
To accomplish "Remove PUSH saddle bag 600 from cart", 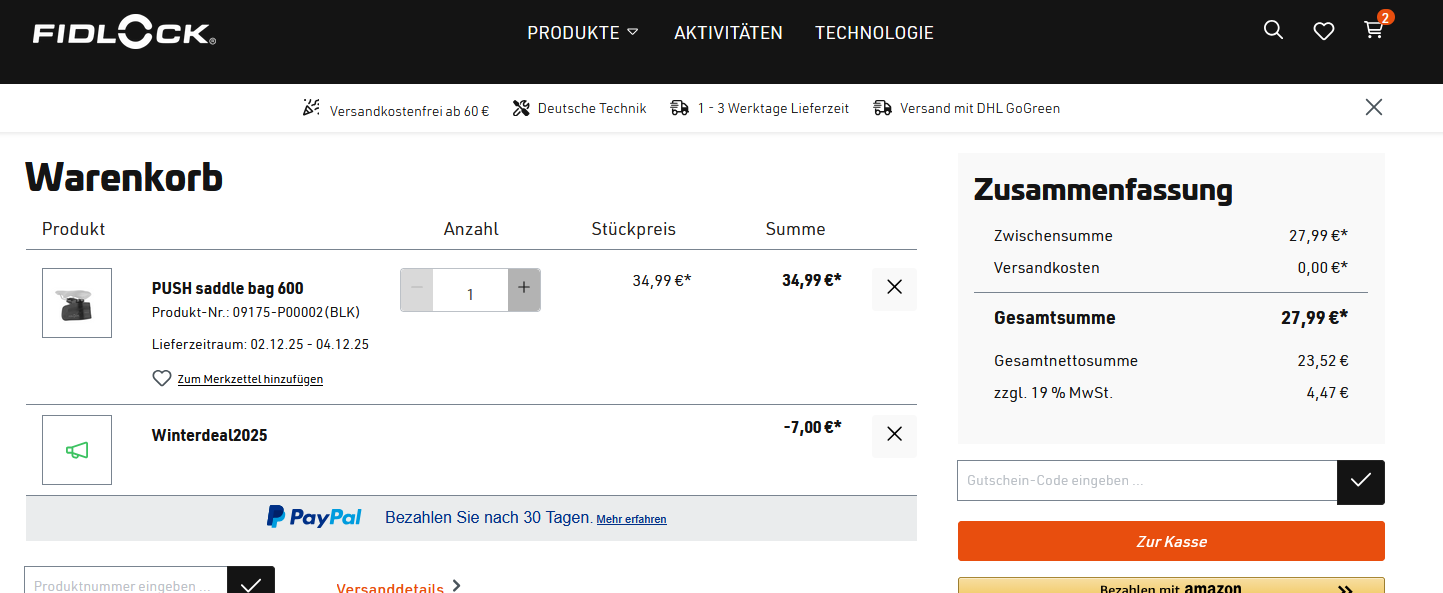I will pos(894,288).
